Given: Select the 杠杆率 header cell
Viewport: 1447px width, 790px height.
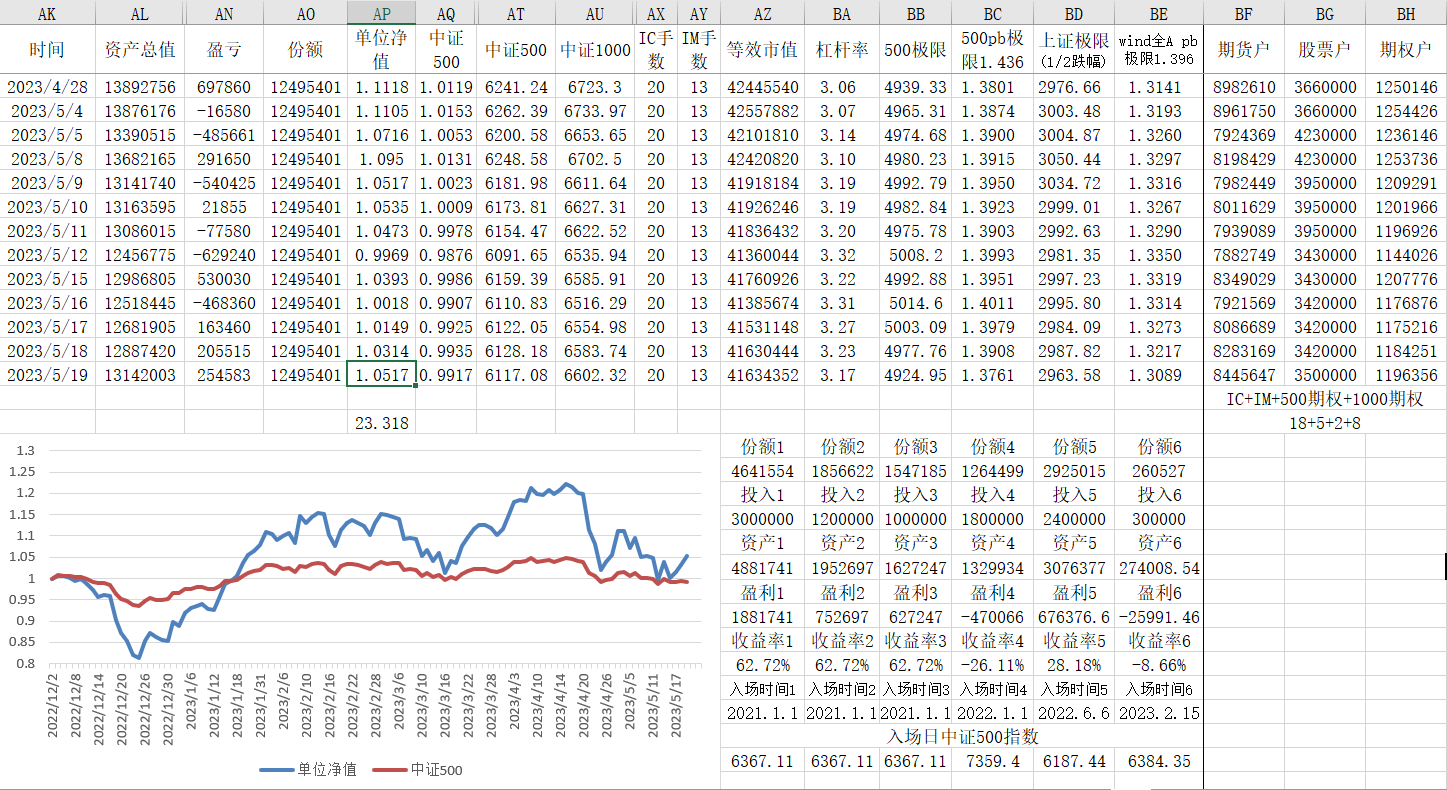Looking at the screenshot, I should (840, 50).
